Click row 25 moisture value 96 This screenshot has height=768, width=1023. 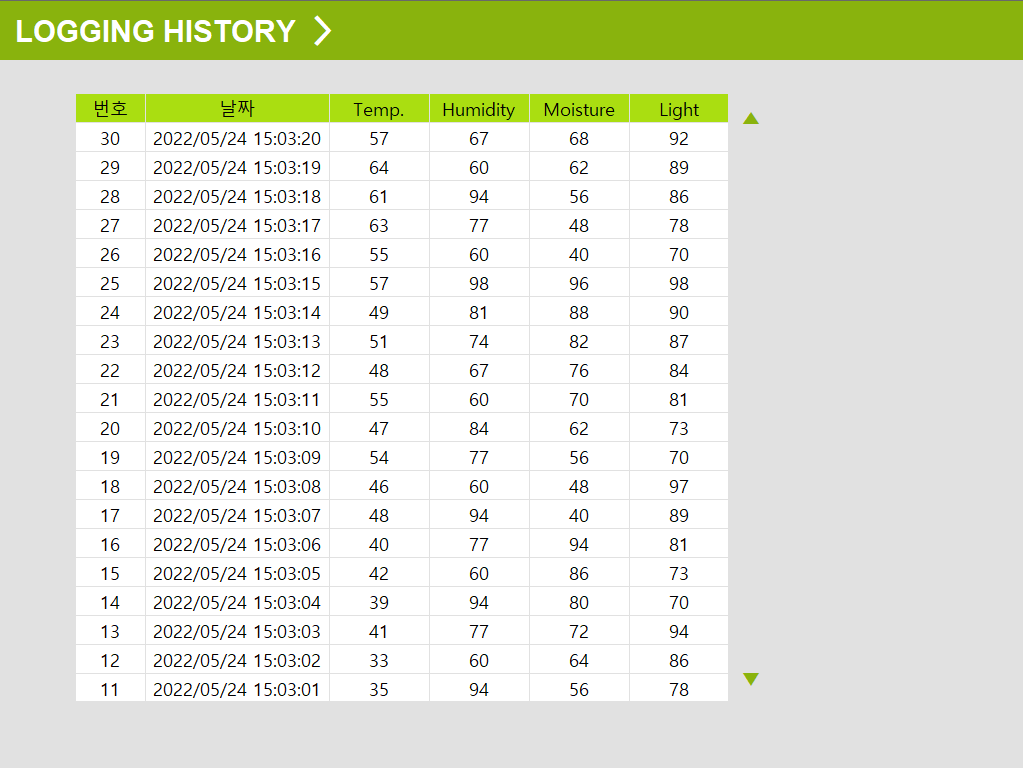[x=579, y=284]
